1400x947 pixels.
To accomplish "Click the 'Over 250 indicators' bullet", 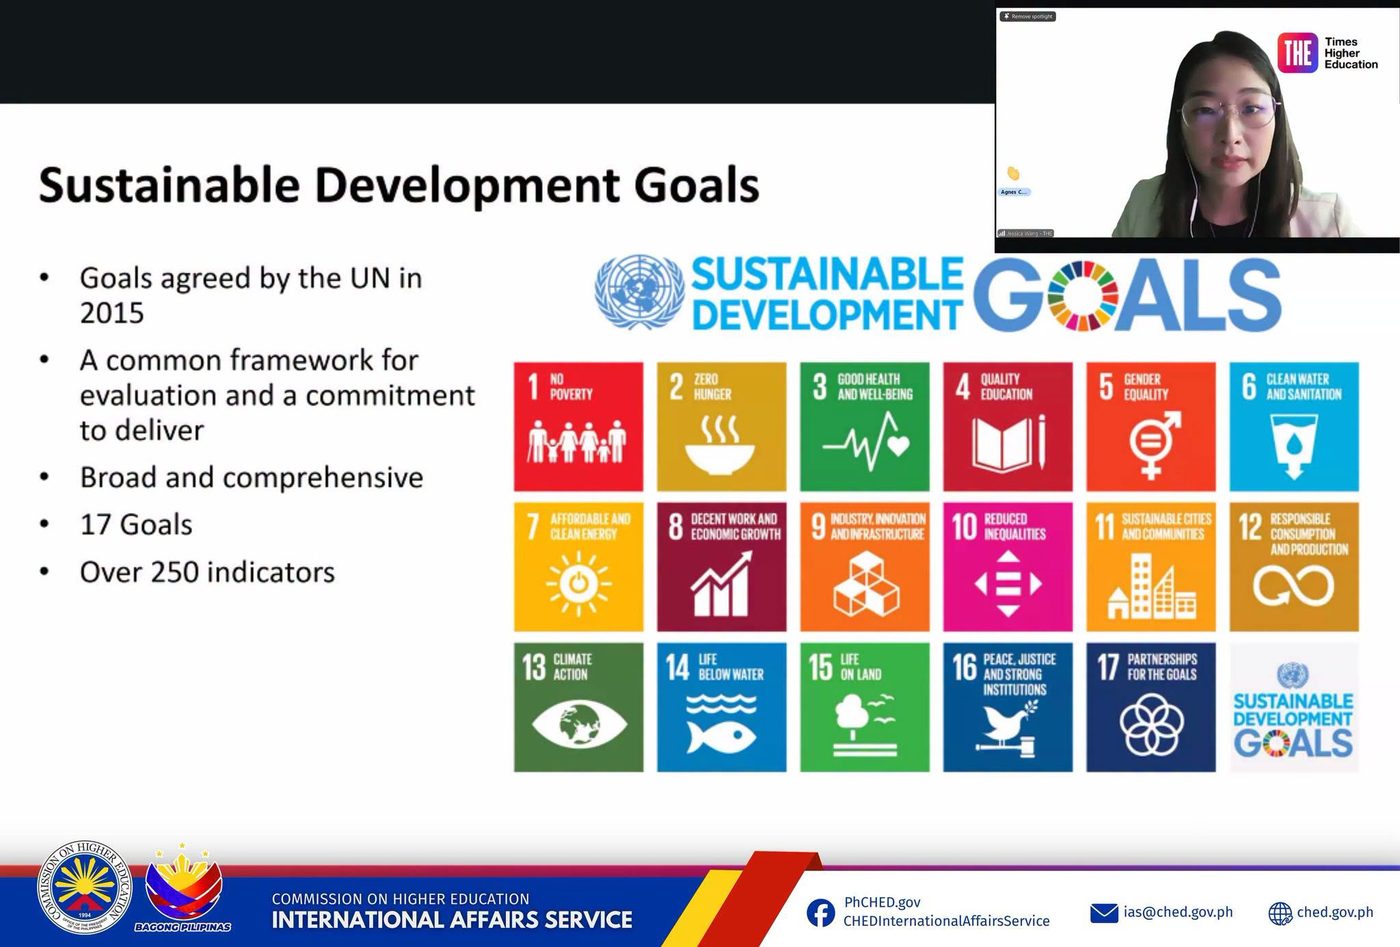I will point(207,573).
